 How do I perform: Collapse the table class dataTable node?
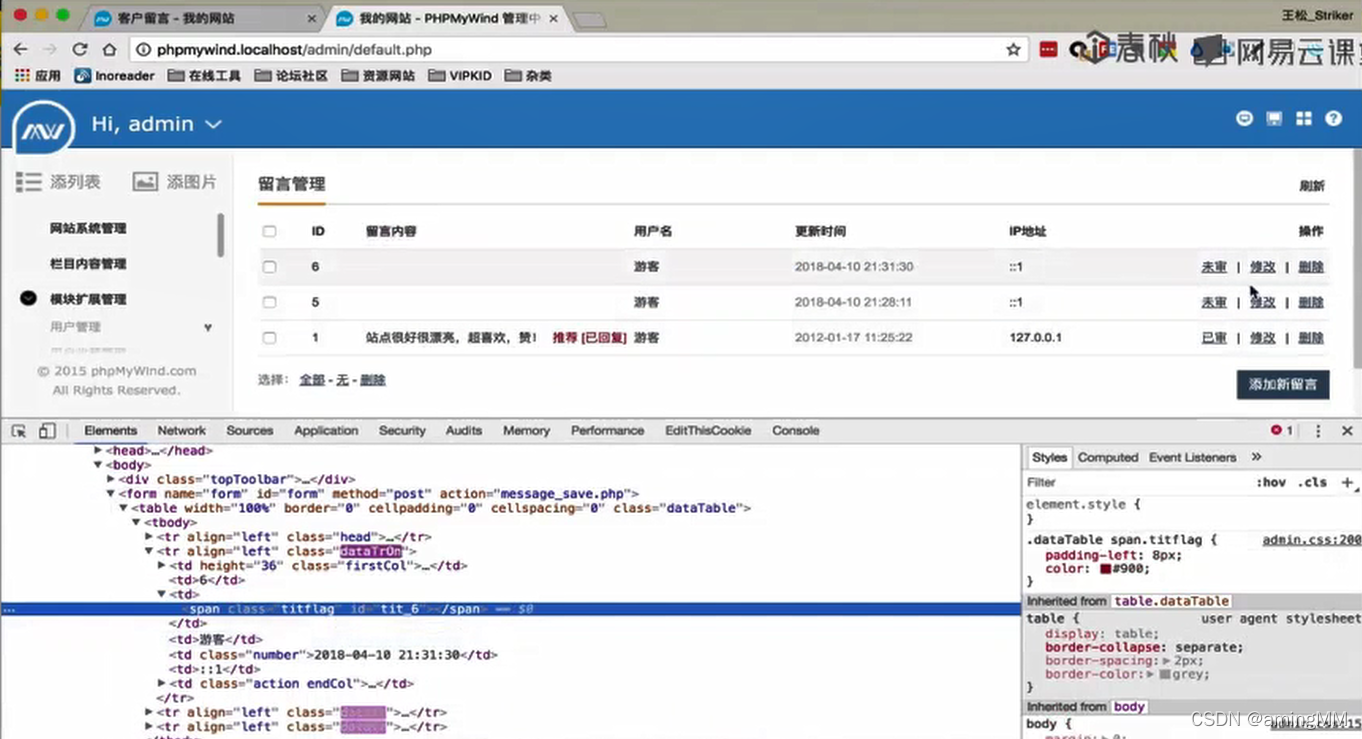(x=123, y=508)
